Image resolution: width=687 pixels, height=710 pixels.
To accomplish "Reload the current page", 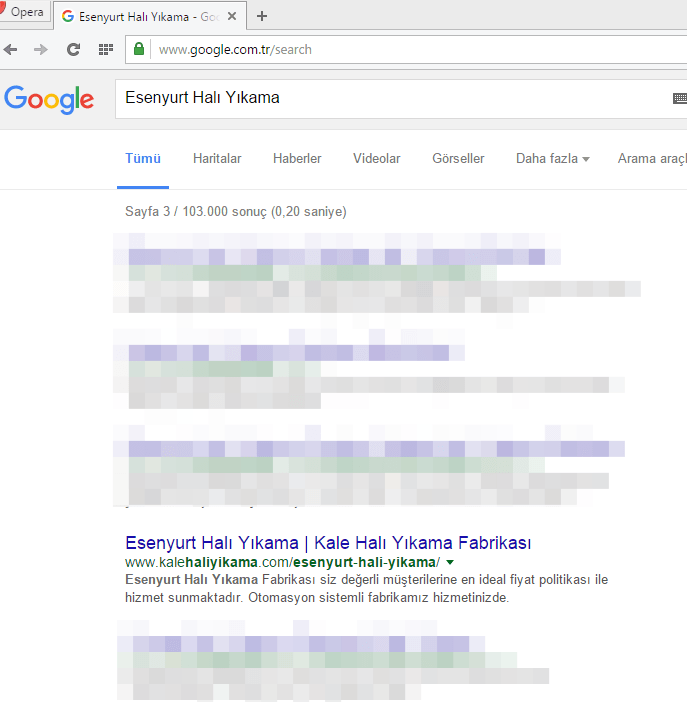I will 73,49.
